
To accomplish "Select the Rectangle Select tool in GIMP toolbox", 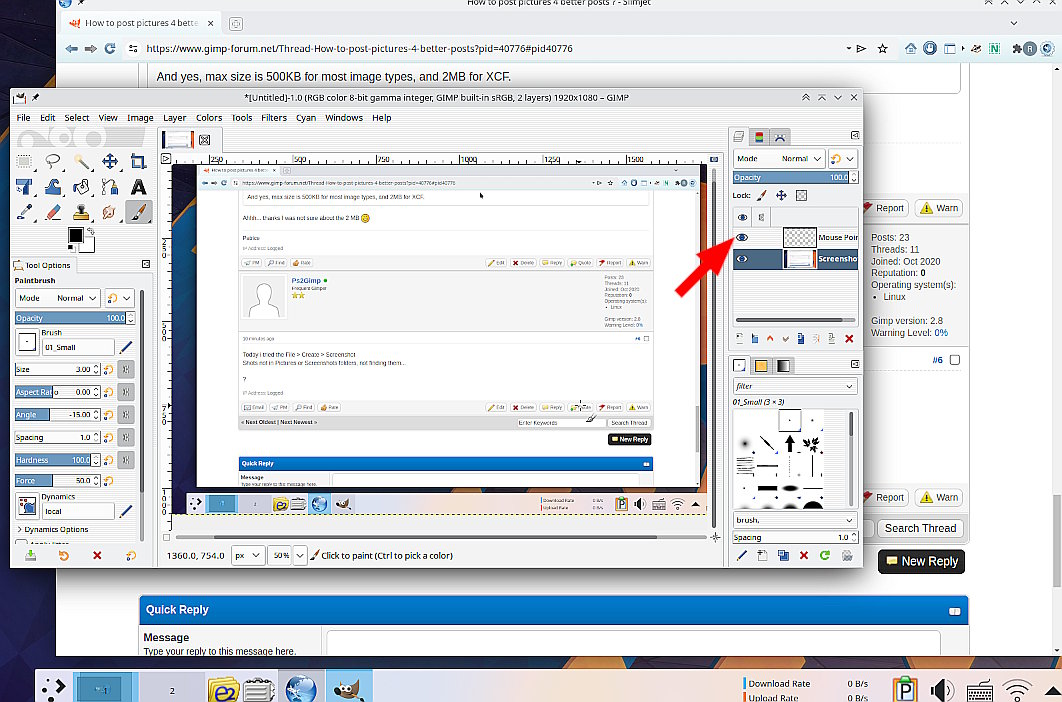I will (24, 161).
